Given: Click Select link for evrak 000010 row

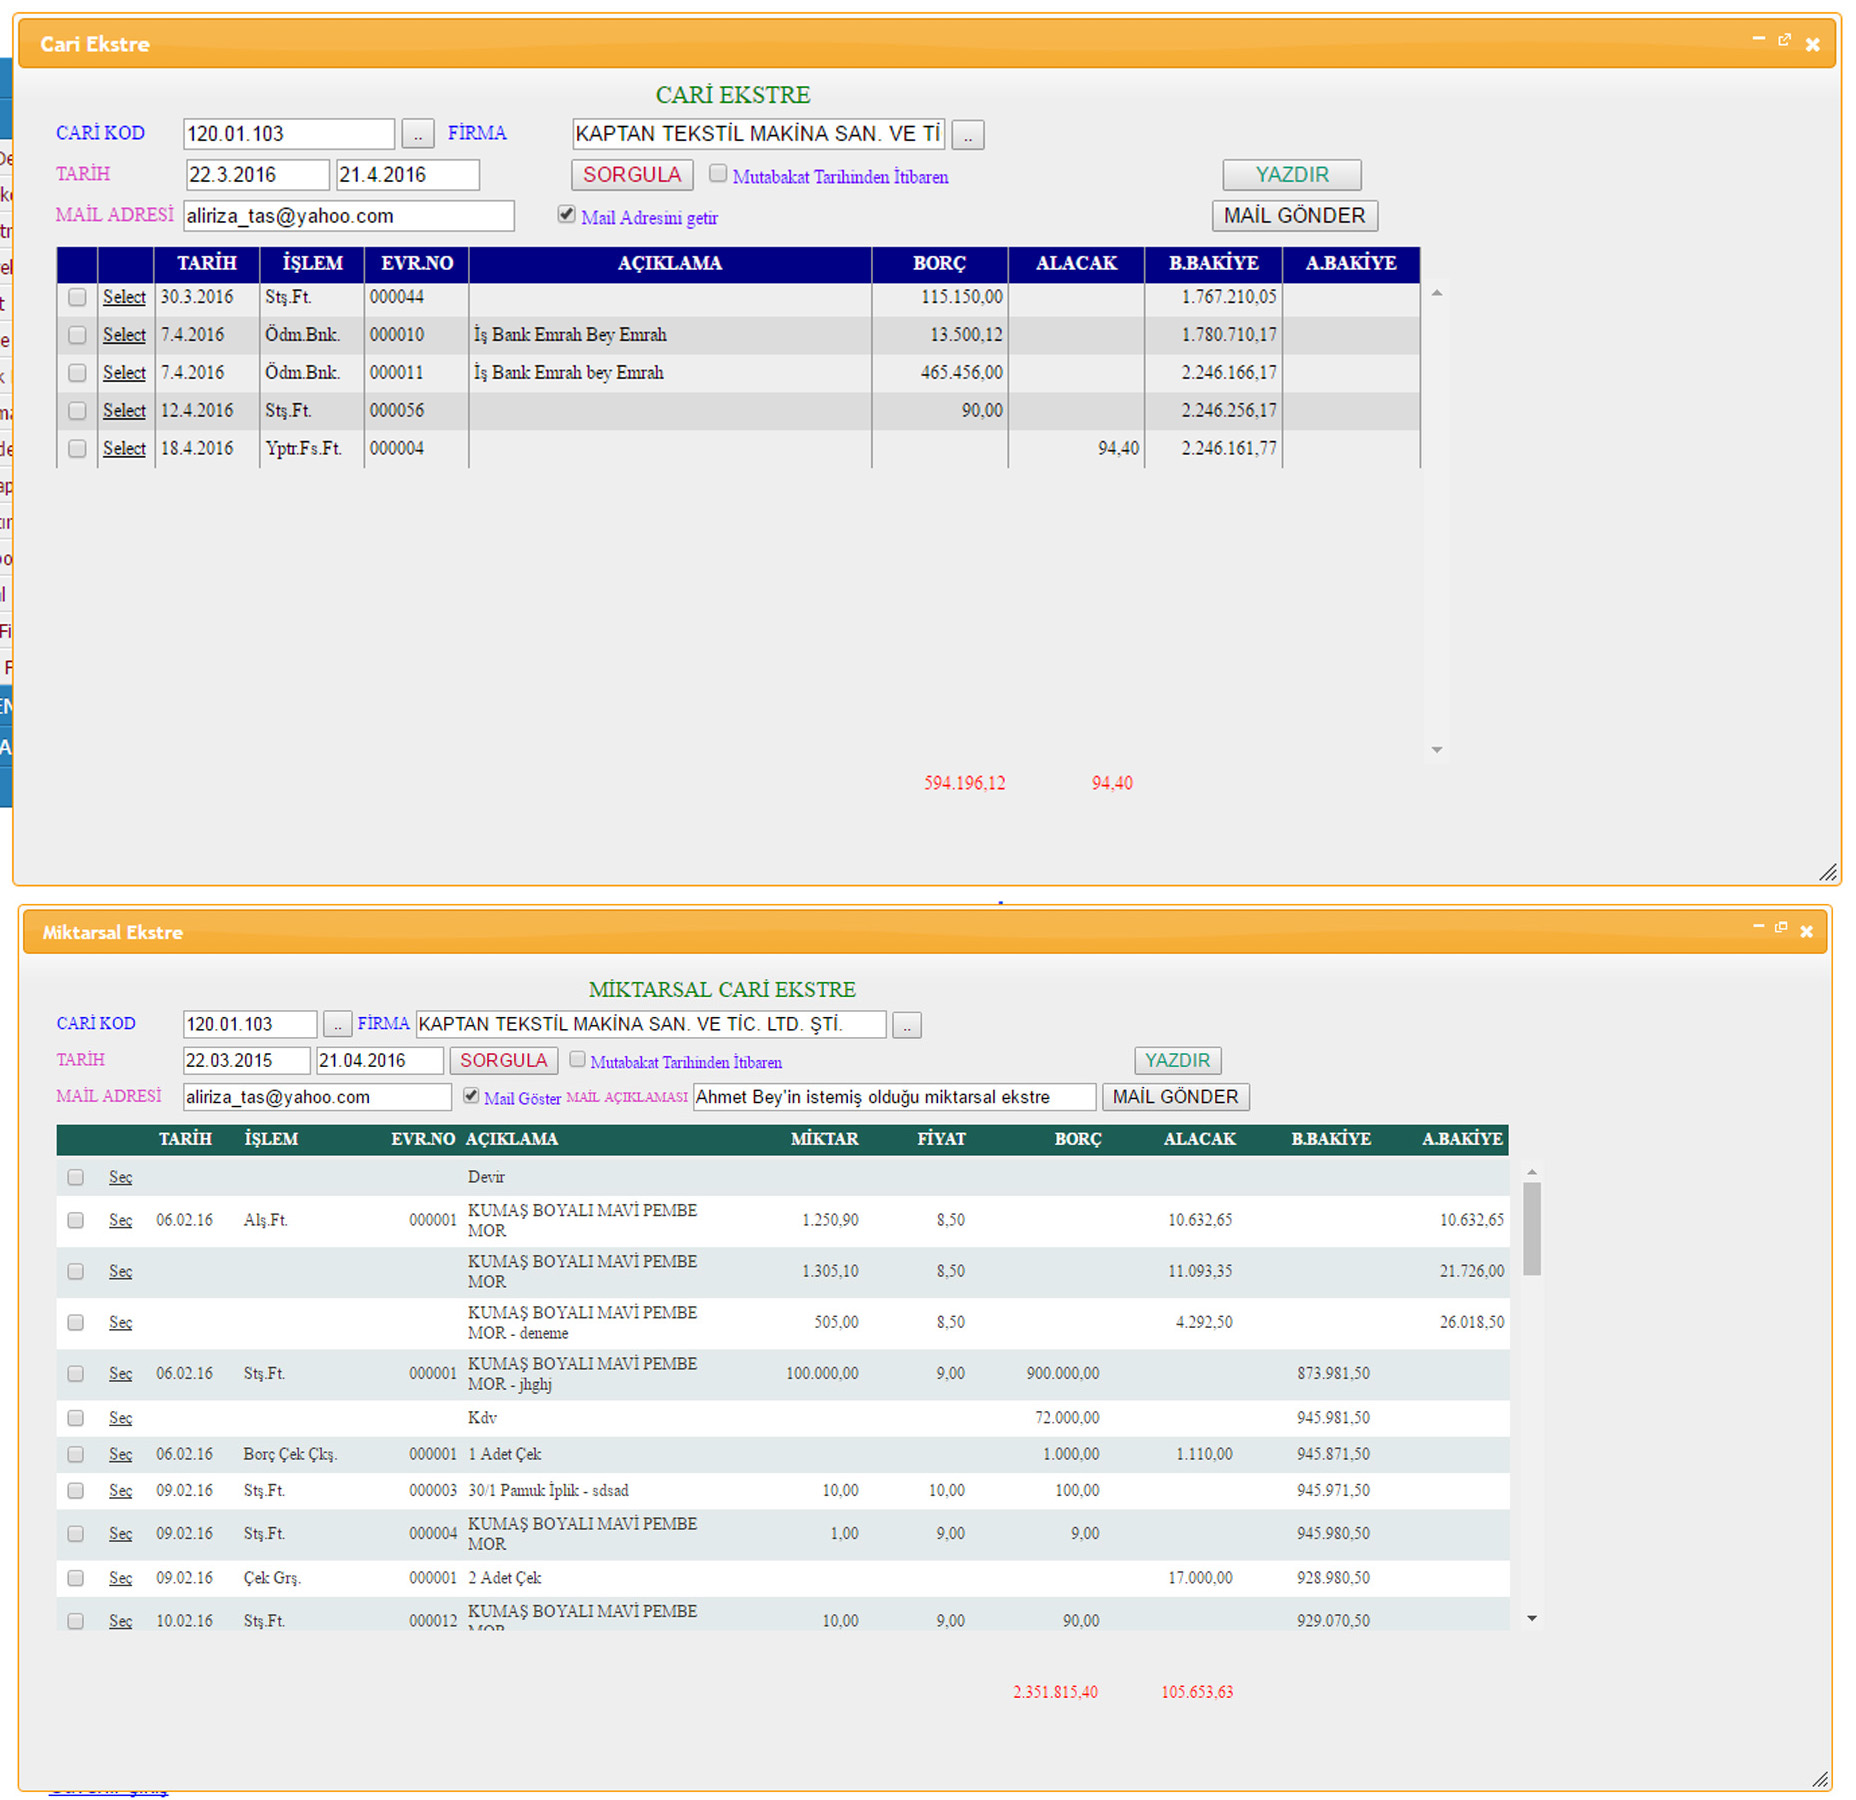Looking at the screenshot, I should tap(124, 336).
